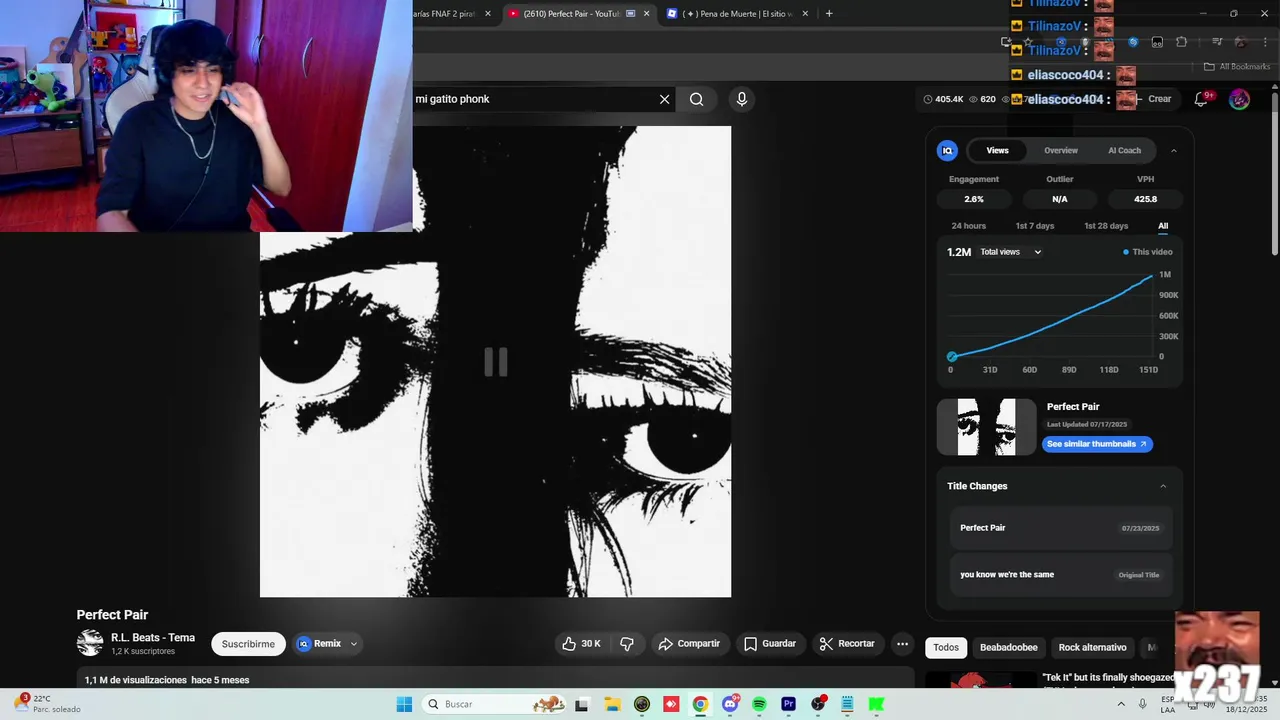
Task: Open the R.L. Beats - Tema channel link
Action: (x=153, y=638)
